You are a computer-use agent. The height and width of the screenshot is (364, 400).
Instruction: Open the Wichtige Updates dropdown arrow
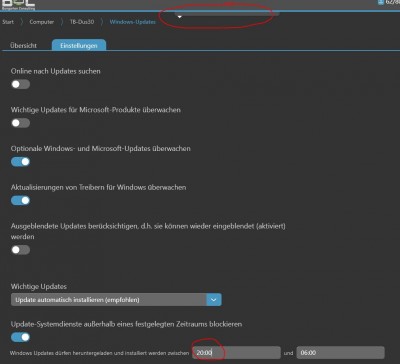coord(214,300)
